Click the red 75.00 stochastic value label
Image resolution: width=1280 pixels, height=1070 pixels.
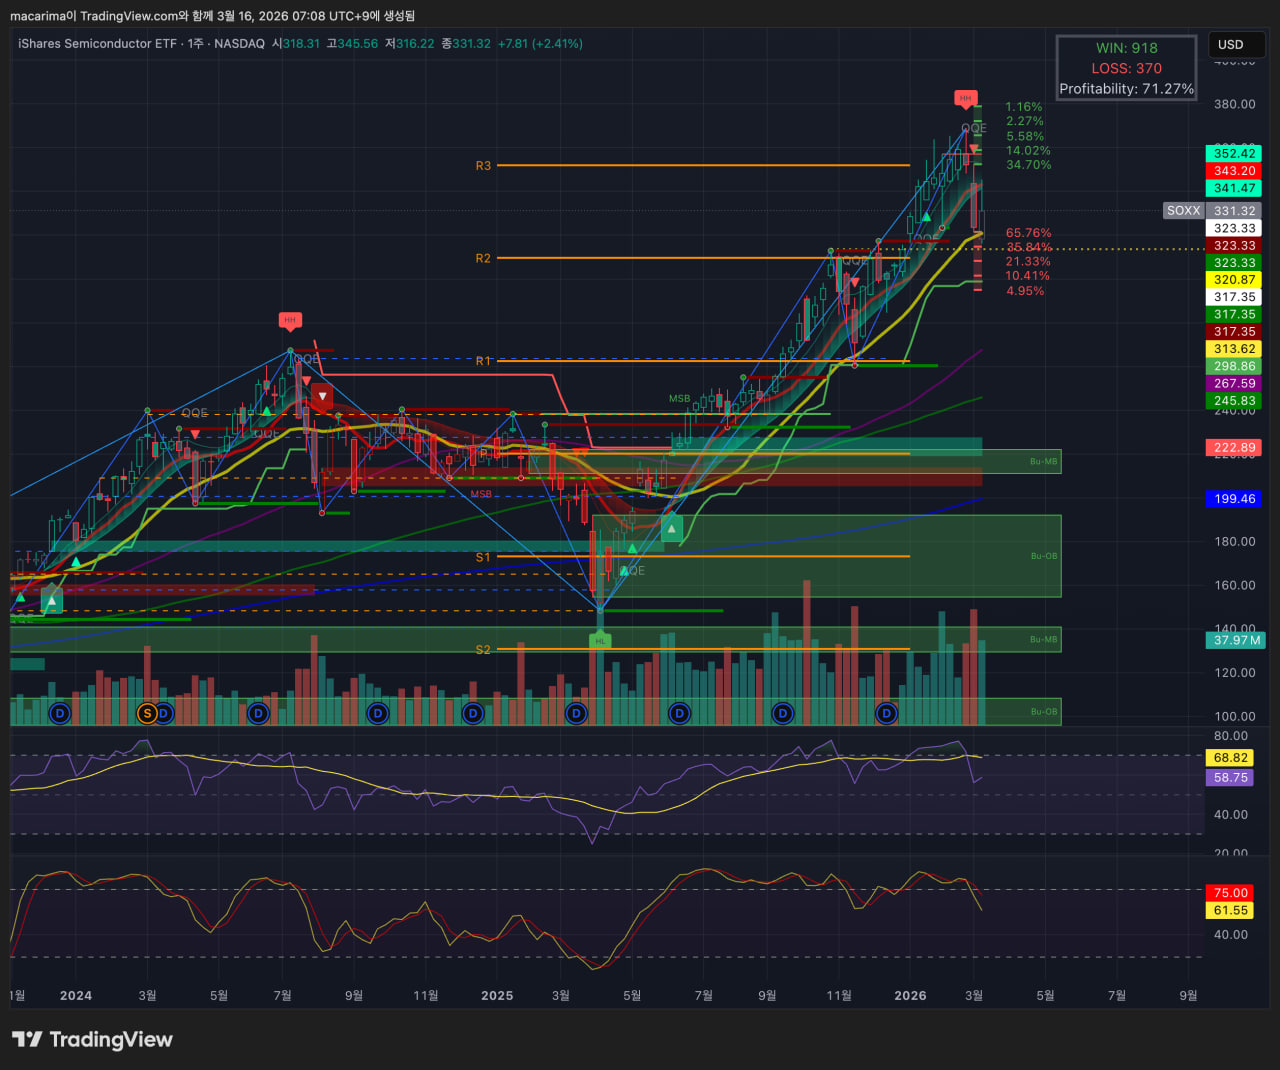click(1230, 893)
